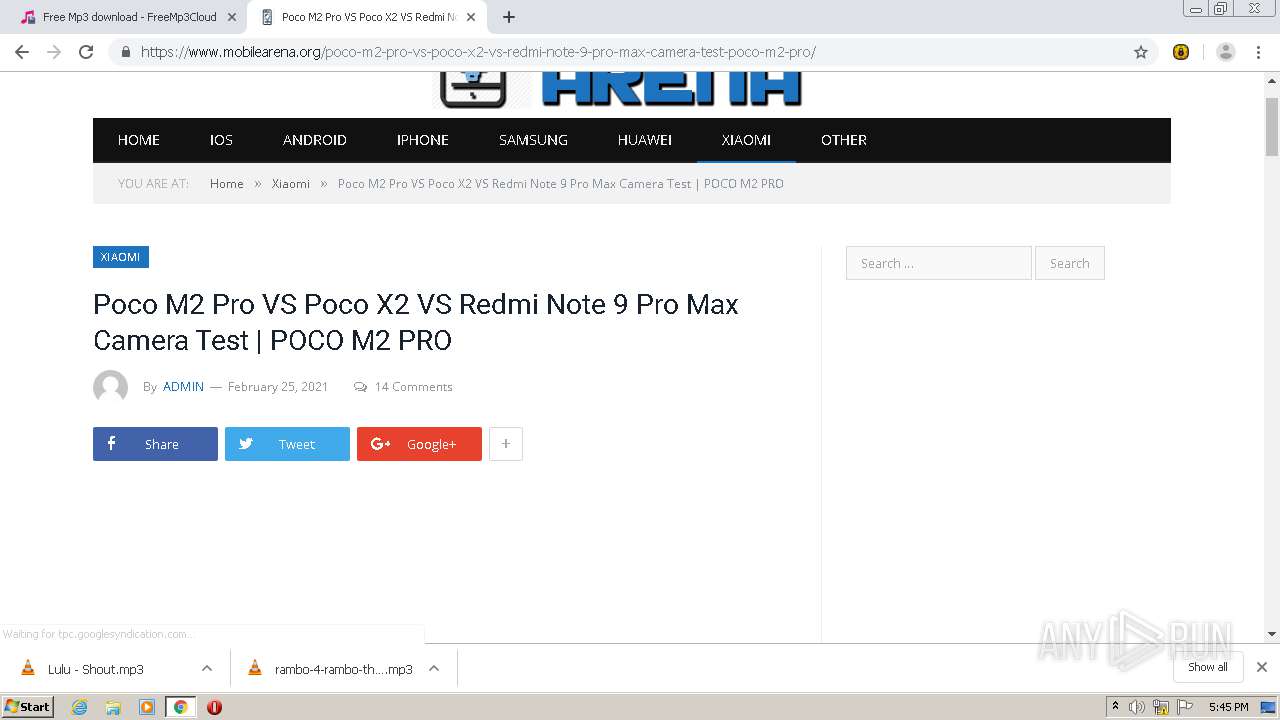Click the browser forward arrow
Image resolution: width=1280 pixels, height=720 pixels.
point(54,52)
